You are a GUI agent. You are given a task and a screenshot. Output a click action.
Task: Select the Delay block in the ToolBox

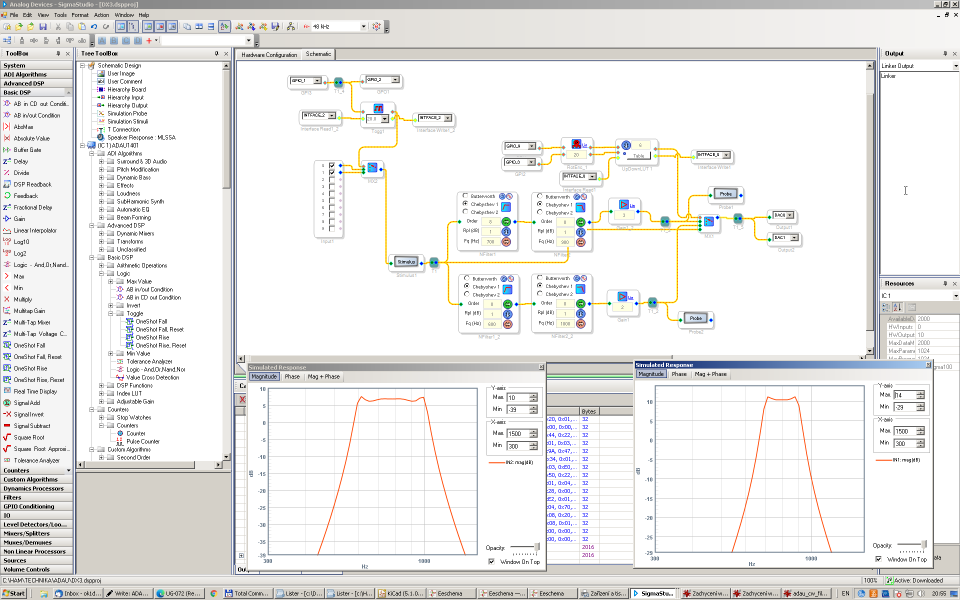tap(21, 162)
